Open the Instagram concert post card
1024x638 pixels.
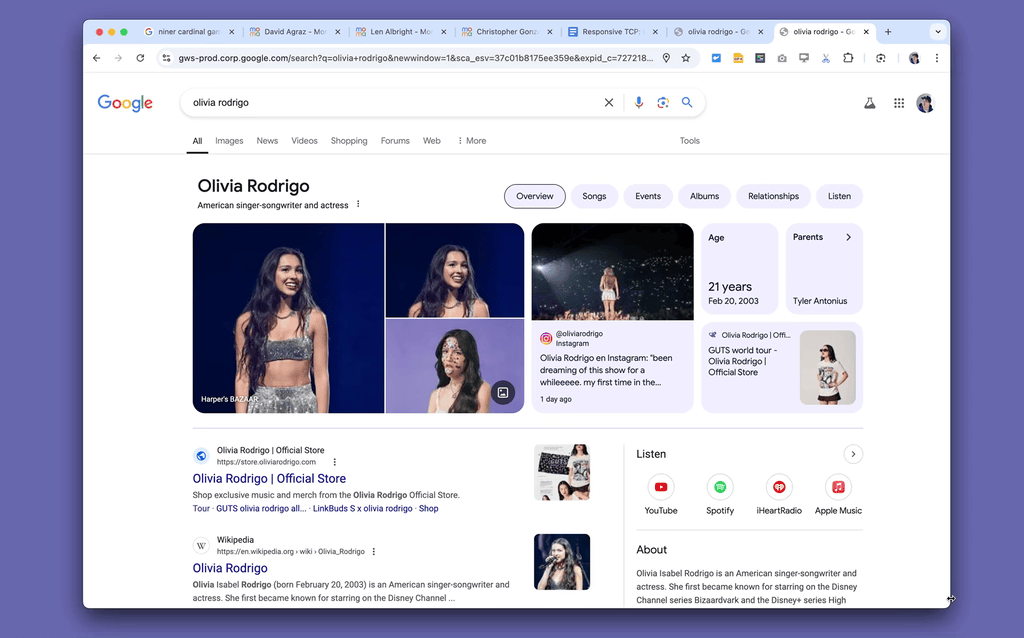[x=613, y=318]
